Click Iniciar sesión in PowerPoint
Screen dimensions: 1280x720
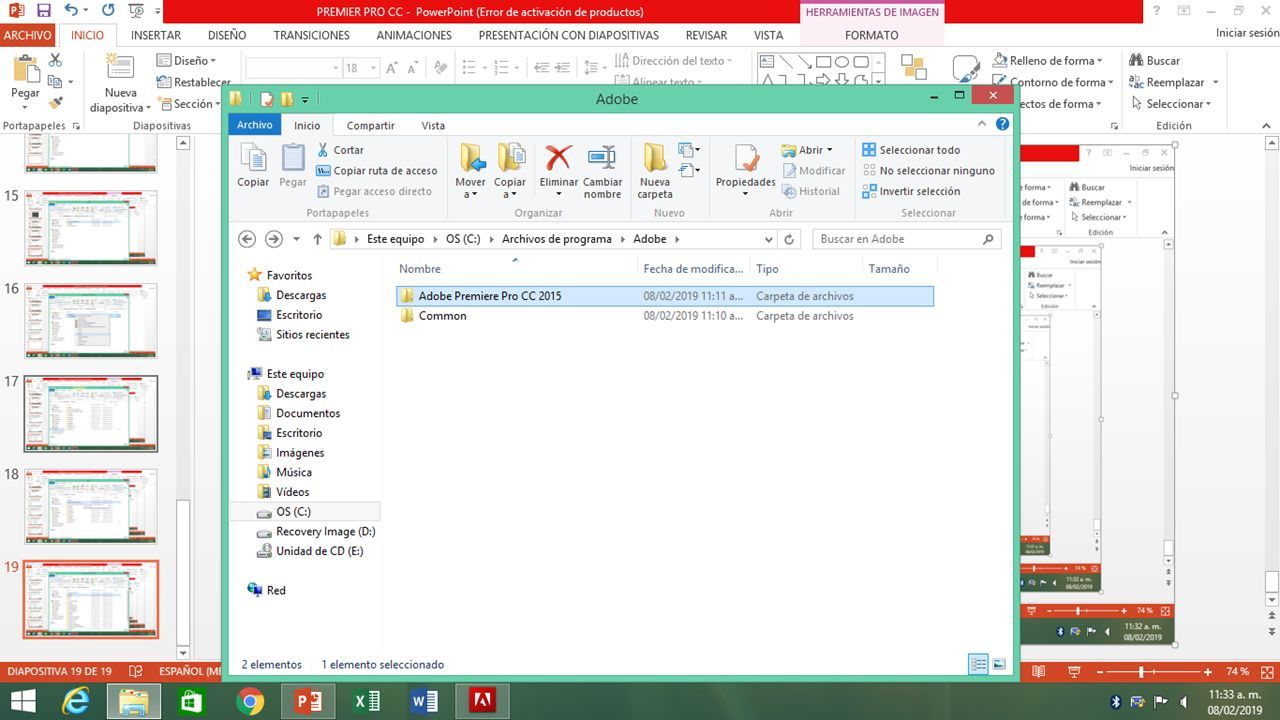pyautogui.click(x=1246, y=33)
